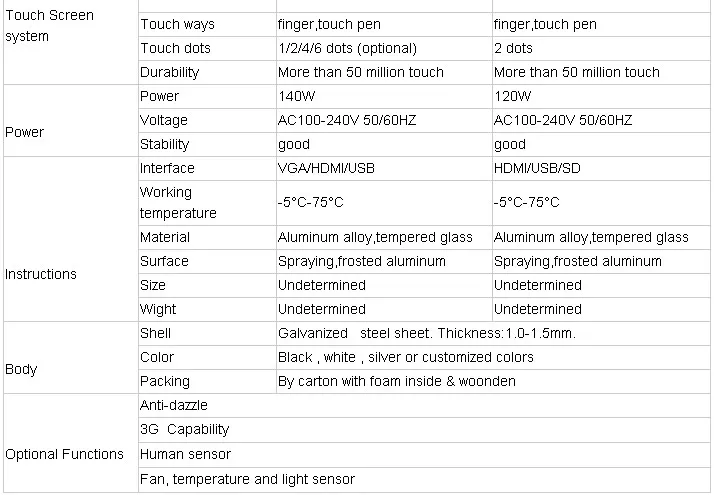Click 'Fan, temperature and light sensor' row
The image size is (714, 495).
pos(424,480)
